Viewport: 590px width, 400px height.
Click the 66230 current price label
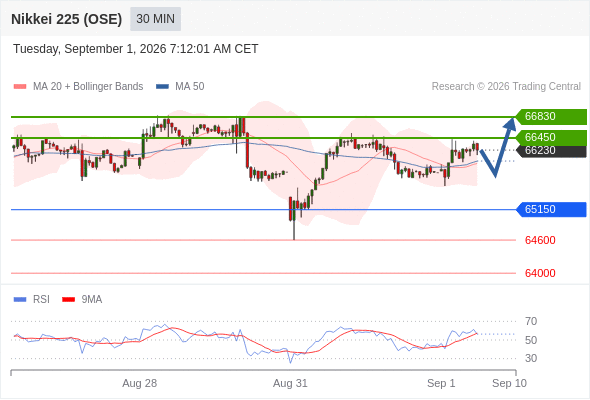551,151
